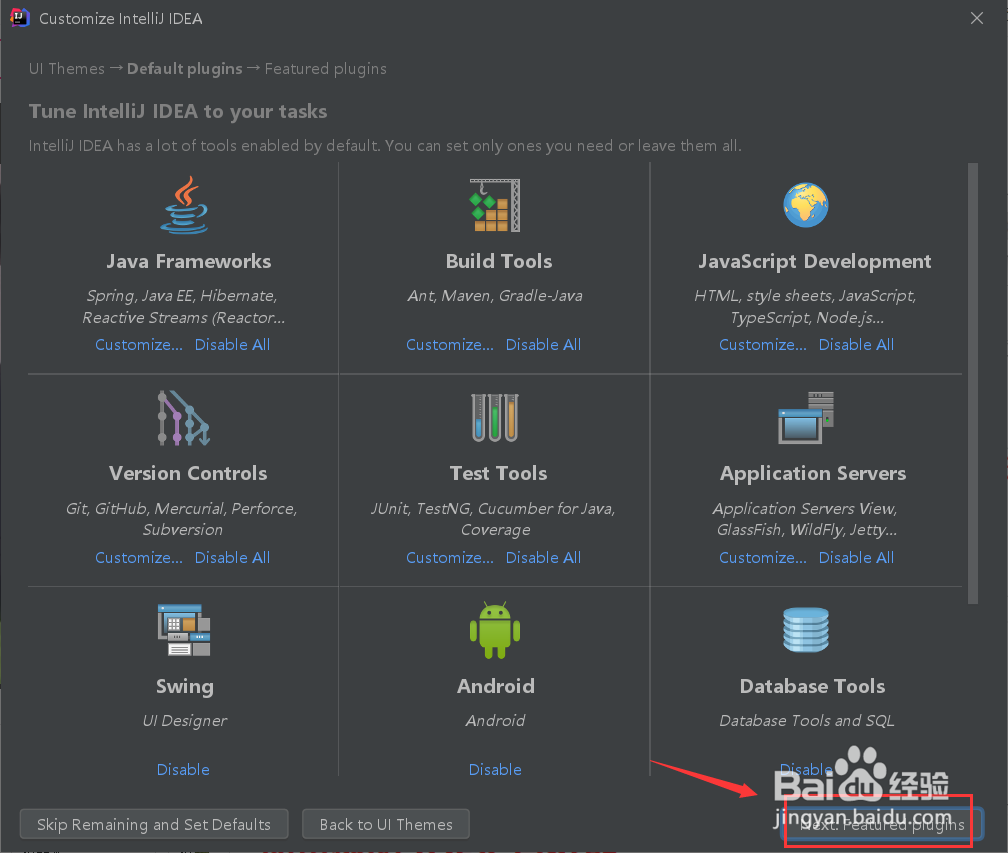The width and height of the screenshot is (1008, 853).
Task: Disable the Swing UI Designer plugin
Action: pos(183,769)
